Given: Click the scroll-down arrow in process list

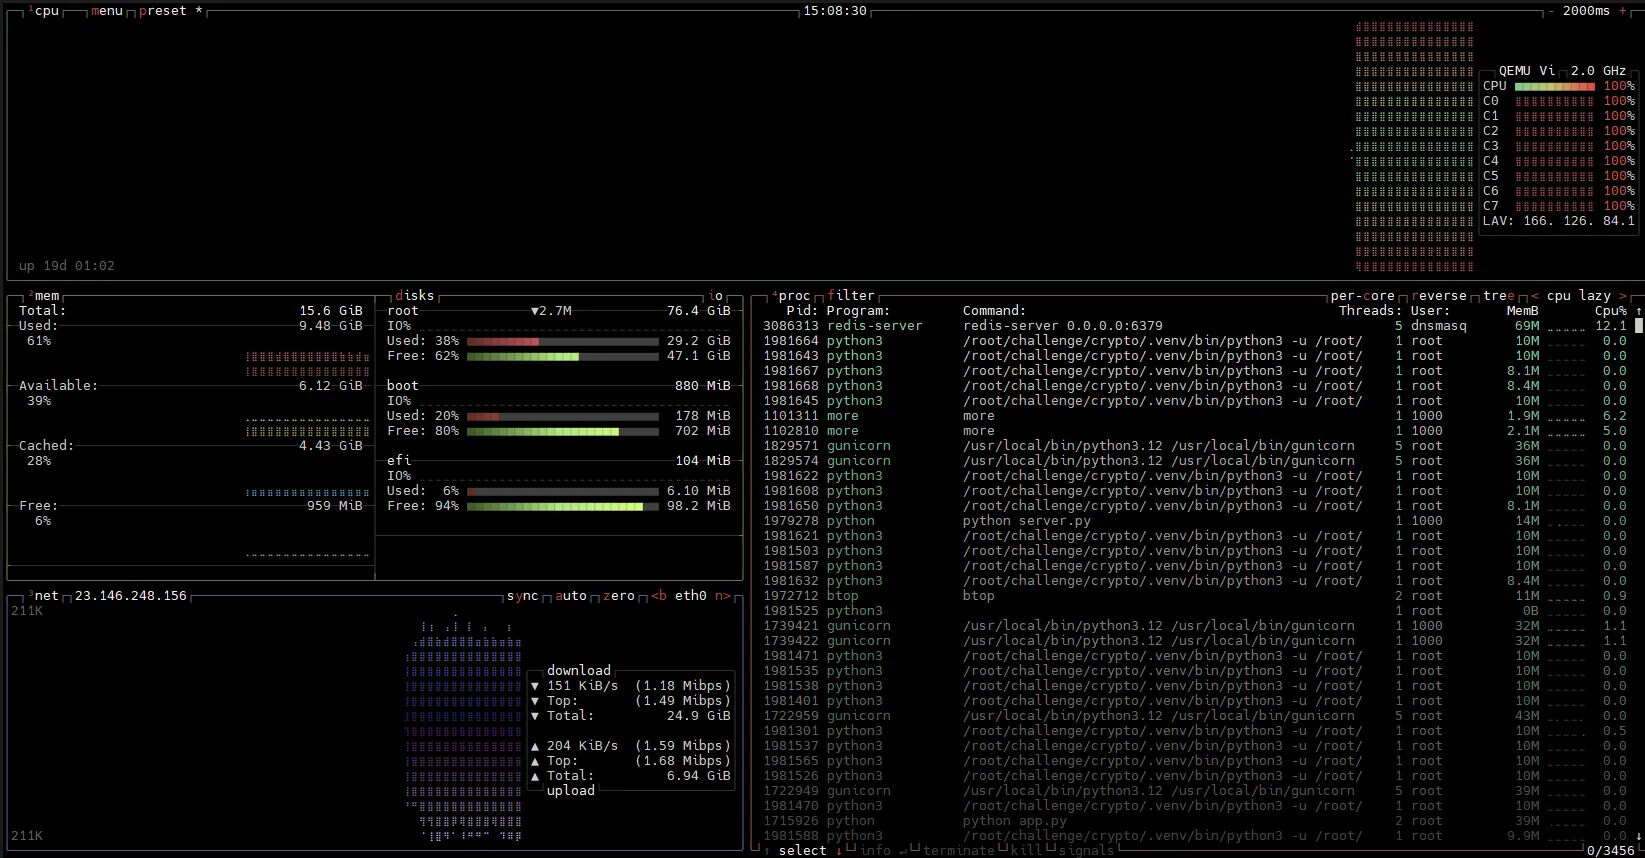Looking at the screenshot, I should (x=1639, y=836).
